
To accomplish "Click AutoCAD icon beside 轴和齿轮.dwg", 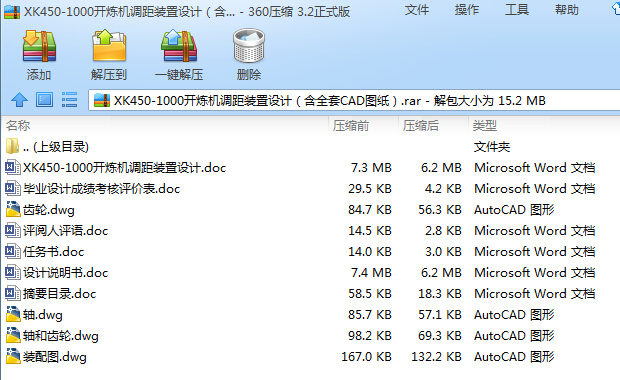I will pyautogui.click(x=13, y=335).
